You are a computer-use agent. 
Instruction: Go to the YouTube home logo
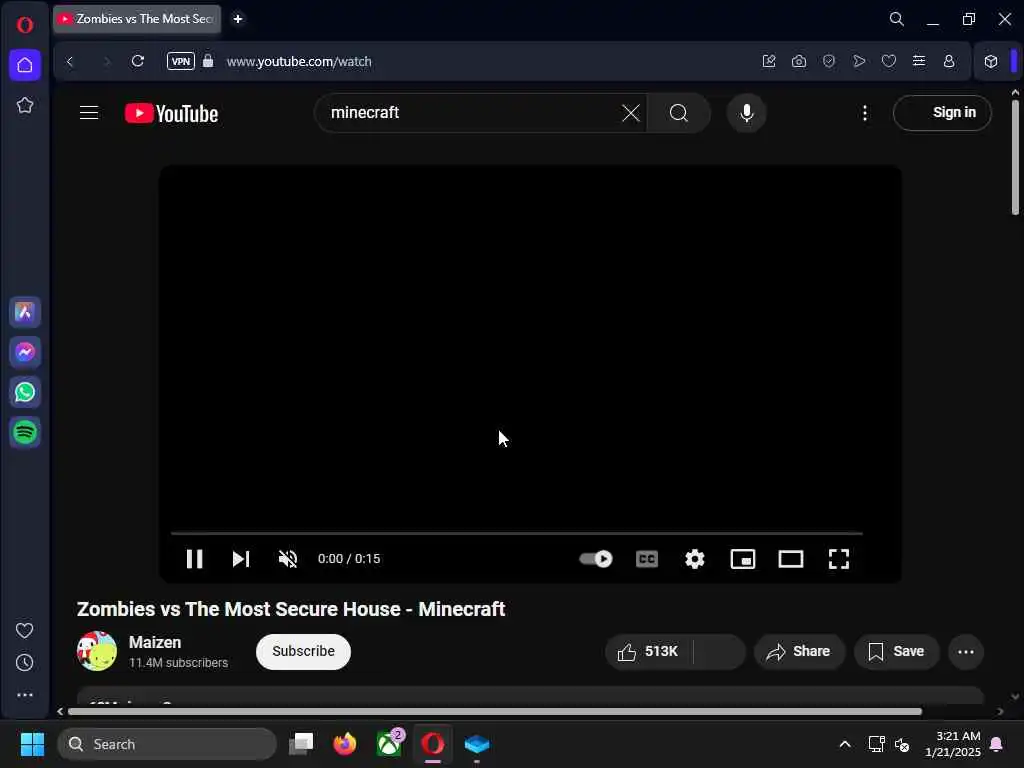click(x=171, y=114)
